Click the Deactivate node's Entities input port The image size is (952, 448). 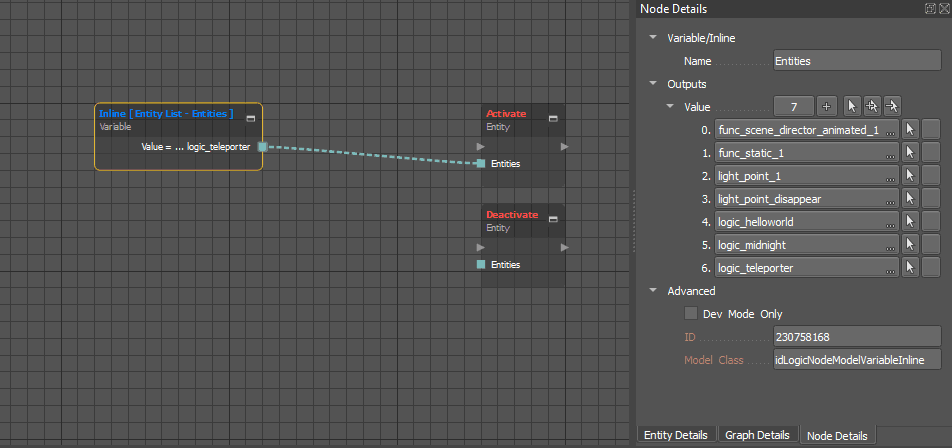[x=481, y=264]
